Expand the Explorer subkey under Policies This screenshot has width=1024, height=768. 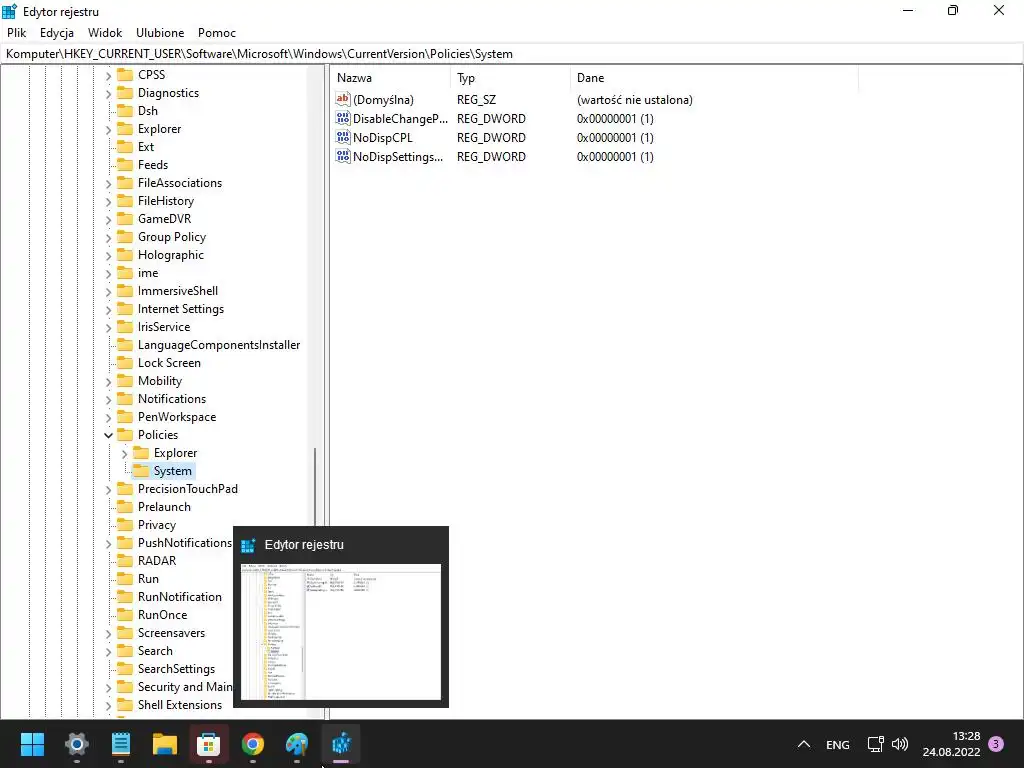[125, 453]
